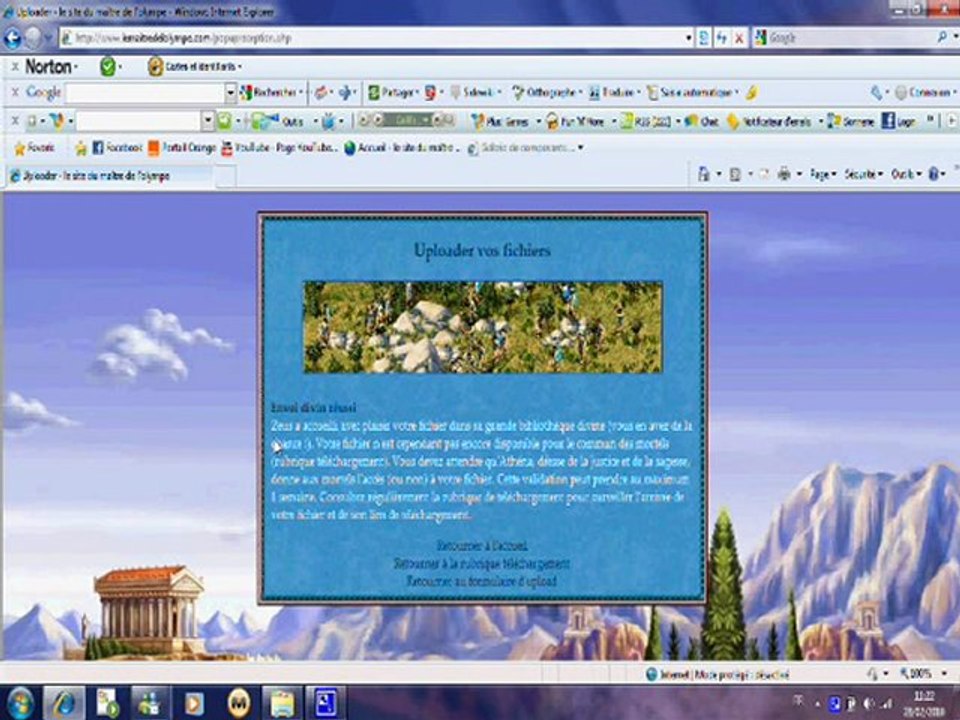Click Retourner au formulaire d'upload link
The height and width of the screenshot is (720, 960).
pyautogui.click(x=482, y=581)
